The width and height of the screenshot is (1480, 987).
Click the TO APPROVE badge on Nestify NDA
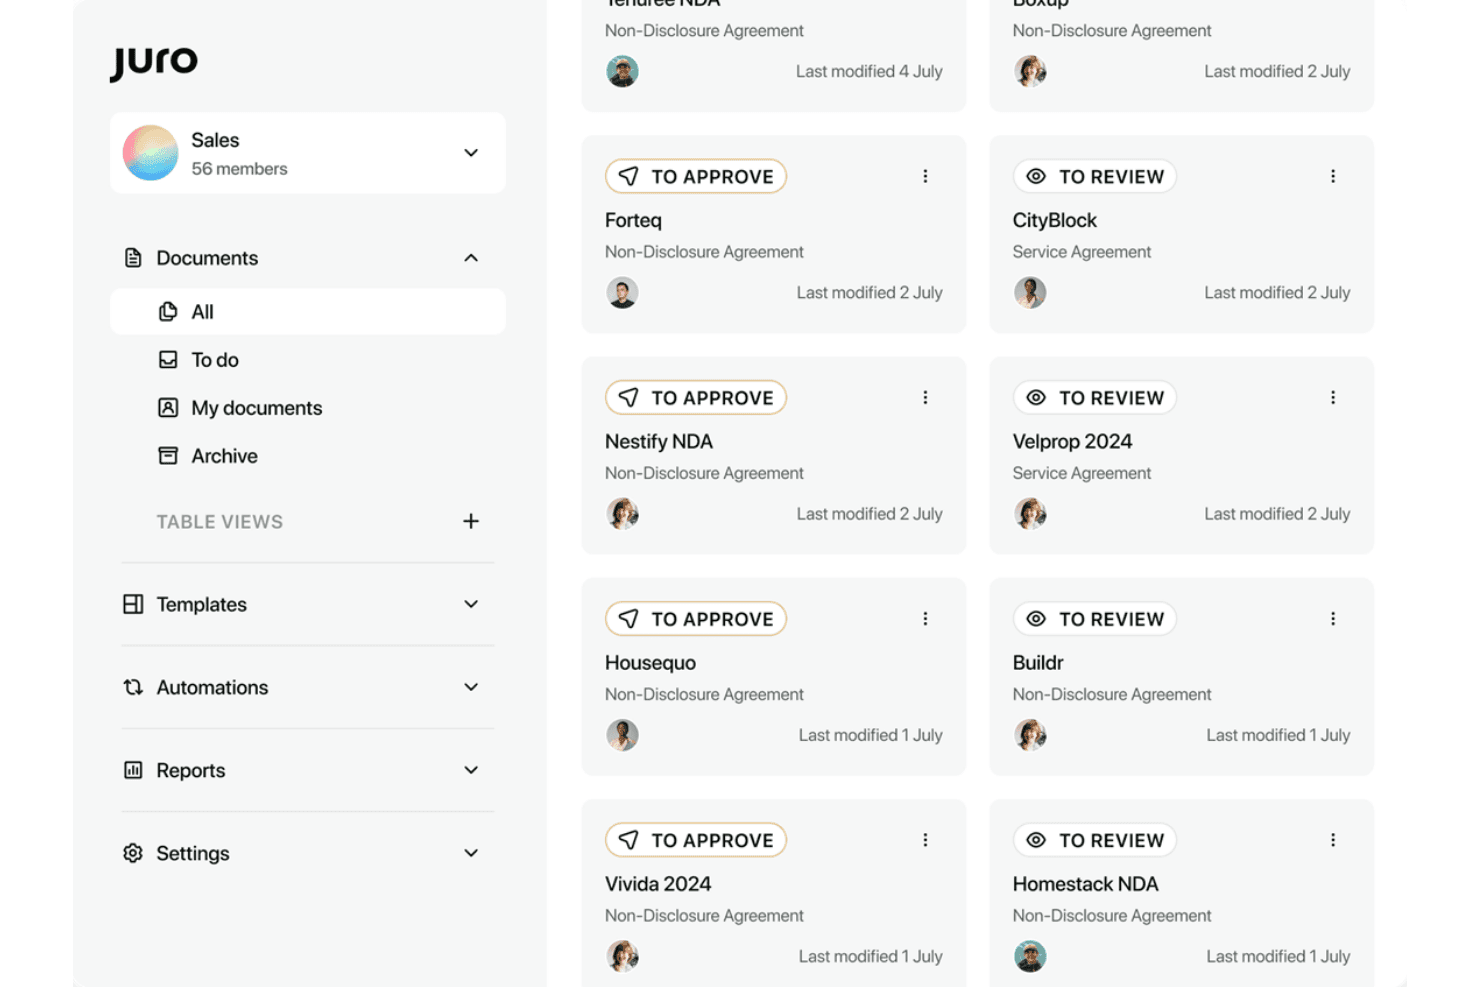point(696,398)
